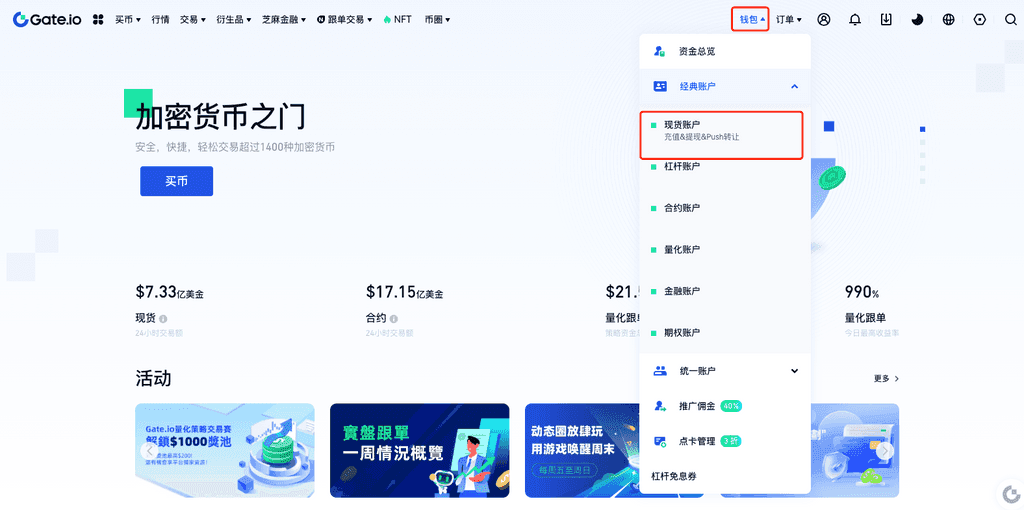Open the four-dot apps grid icon
The image size is (1024, 510).
point(98,19)
